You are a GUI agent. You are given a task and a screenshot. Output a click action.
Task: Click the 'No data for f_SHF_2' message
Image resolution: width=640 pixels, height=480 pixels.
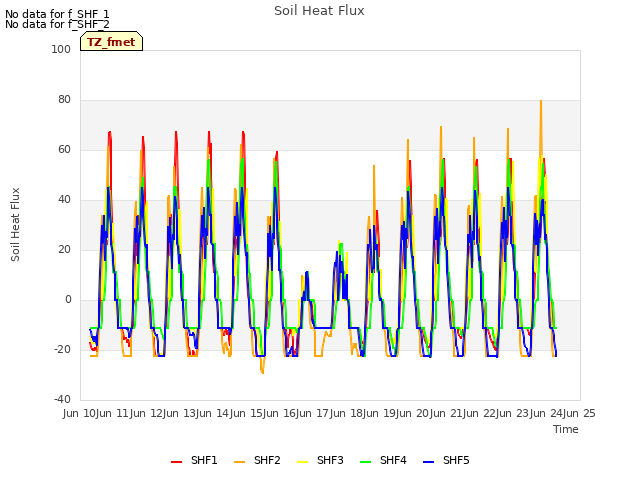[x=57, y=24]
